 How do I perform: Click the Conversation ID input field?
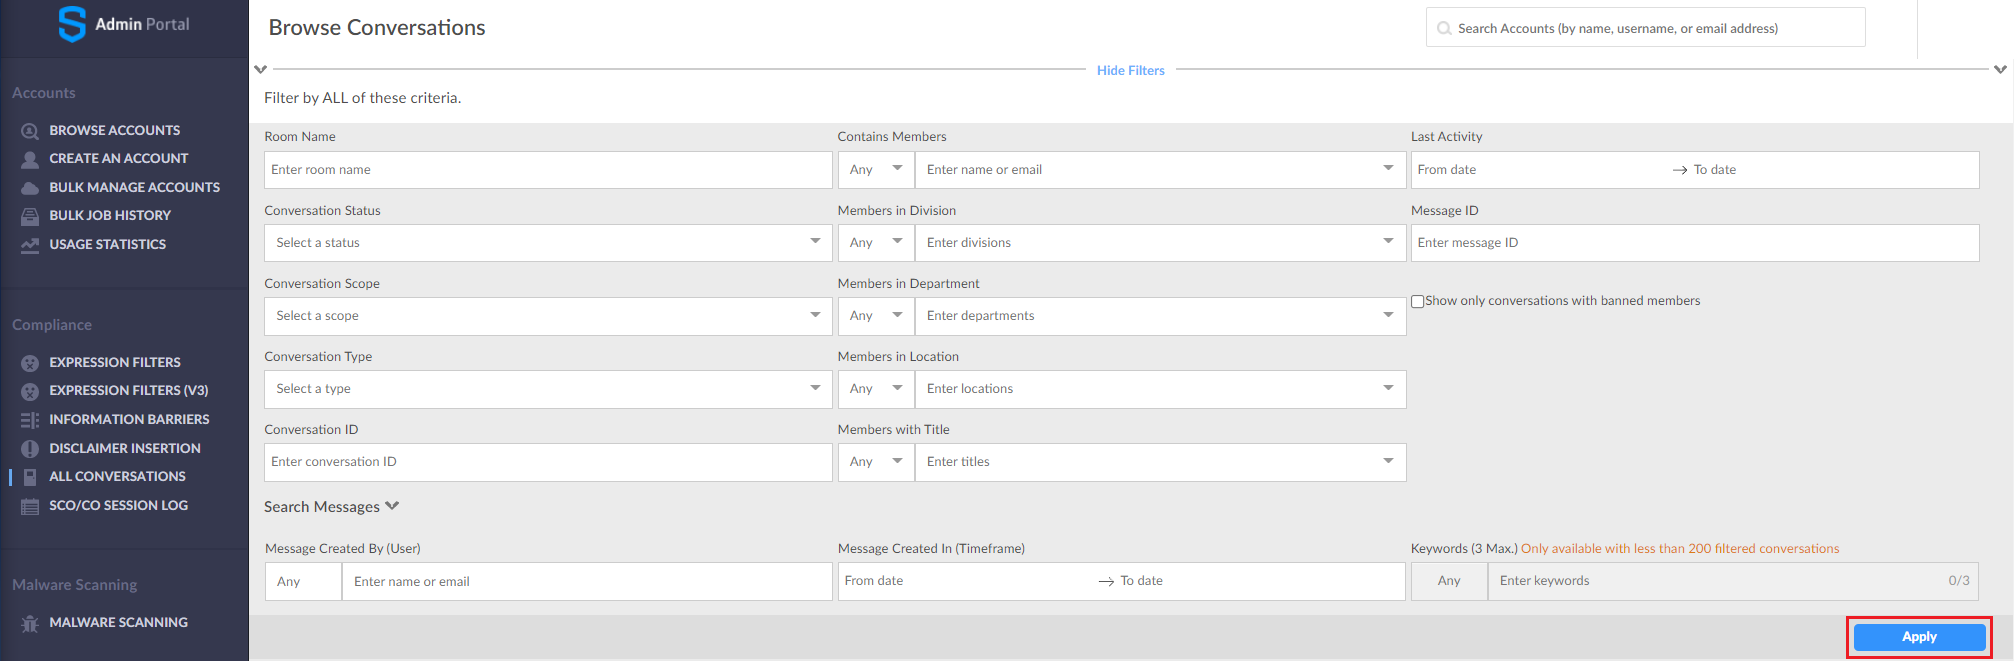coord(548,462)
